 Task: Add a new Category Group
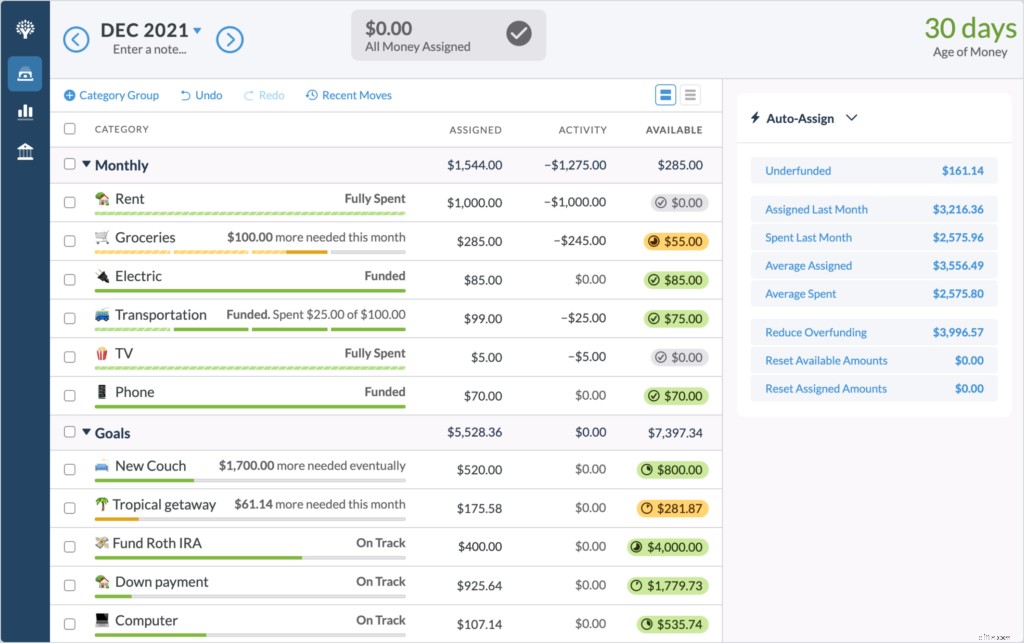coord(111,95)
